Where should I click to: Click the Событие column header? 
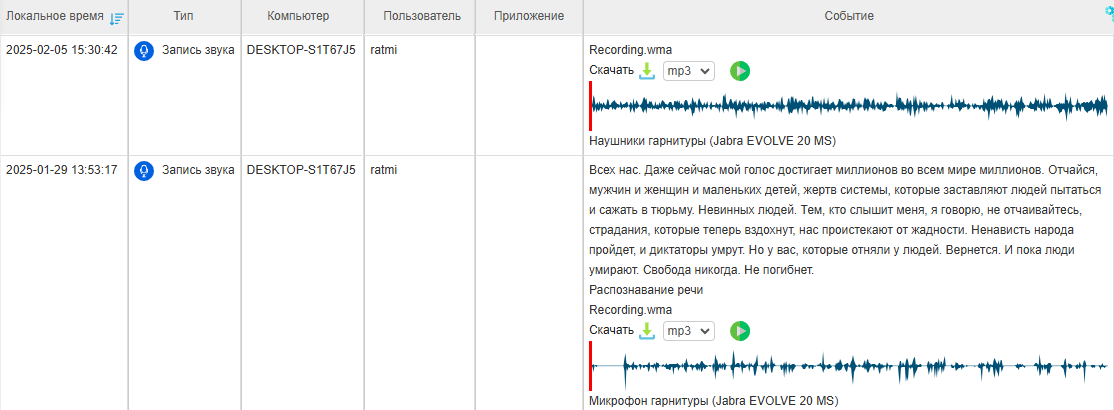[849, 16]
